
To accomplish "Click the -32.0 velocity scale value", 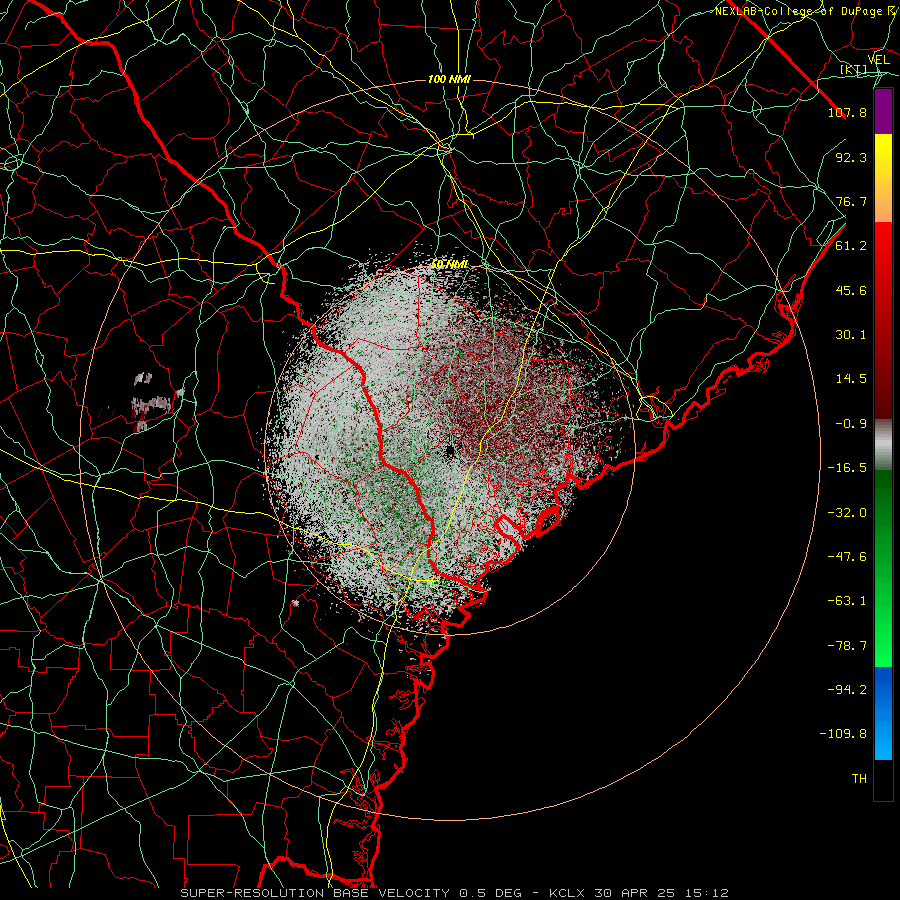I will coord(847,512).
